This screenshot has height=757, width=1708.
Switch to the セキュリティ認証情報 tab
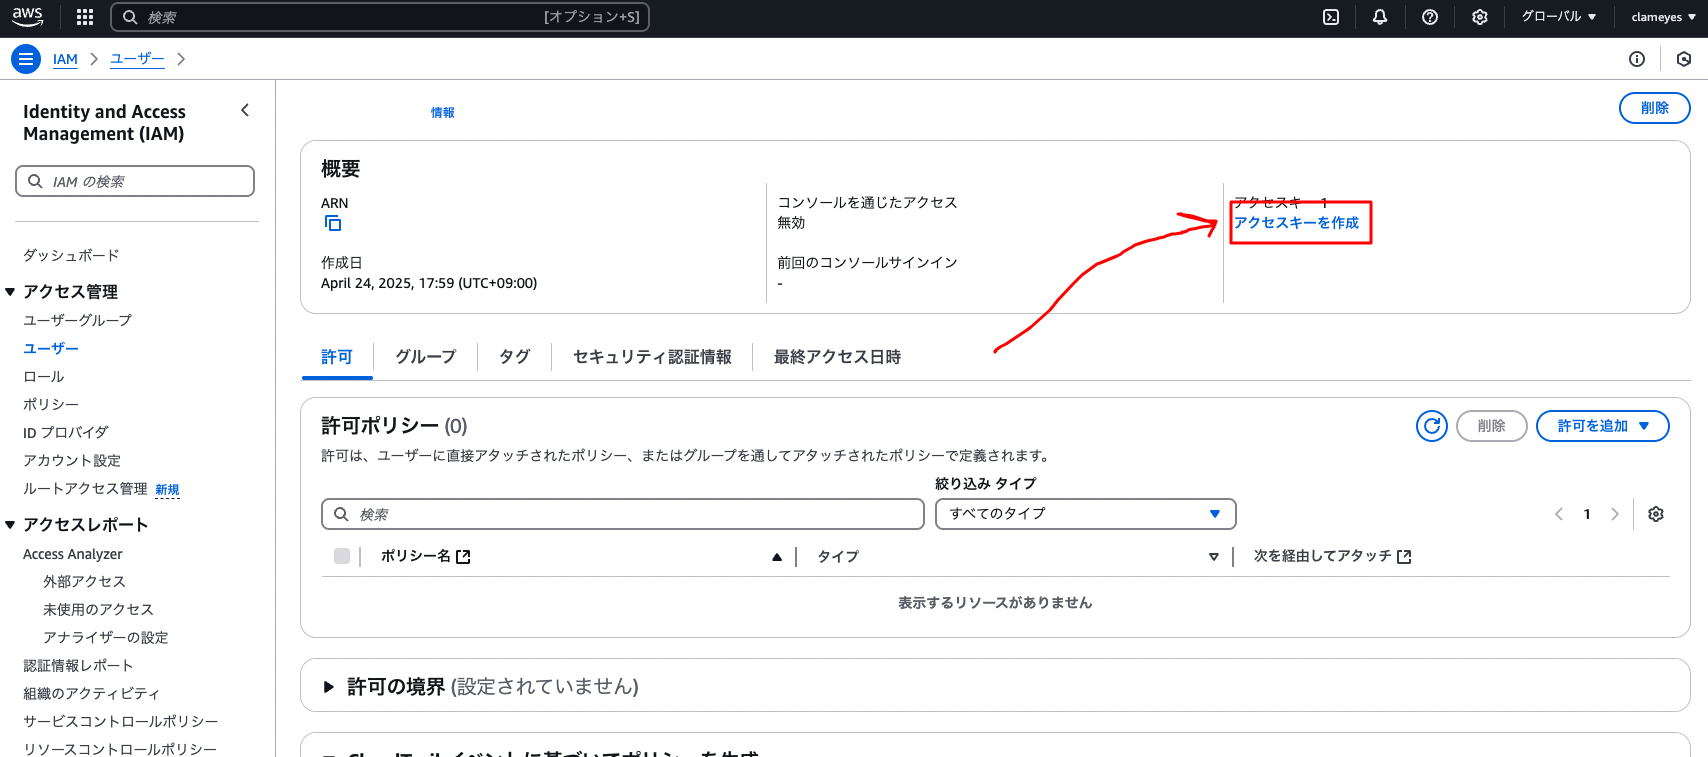(652, 357)
